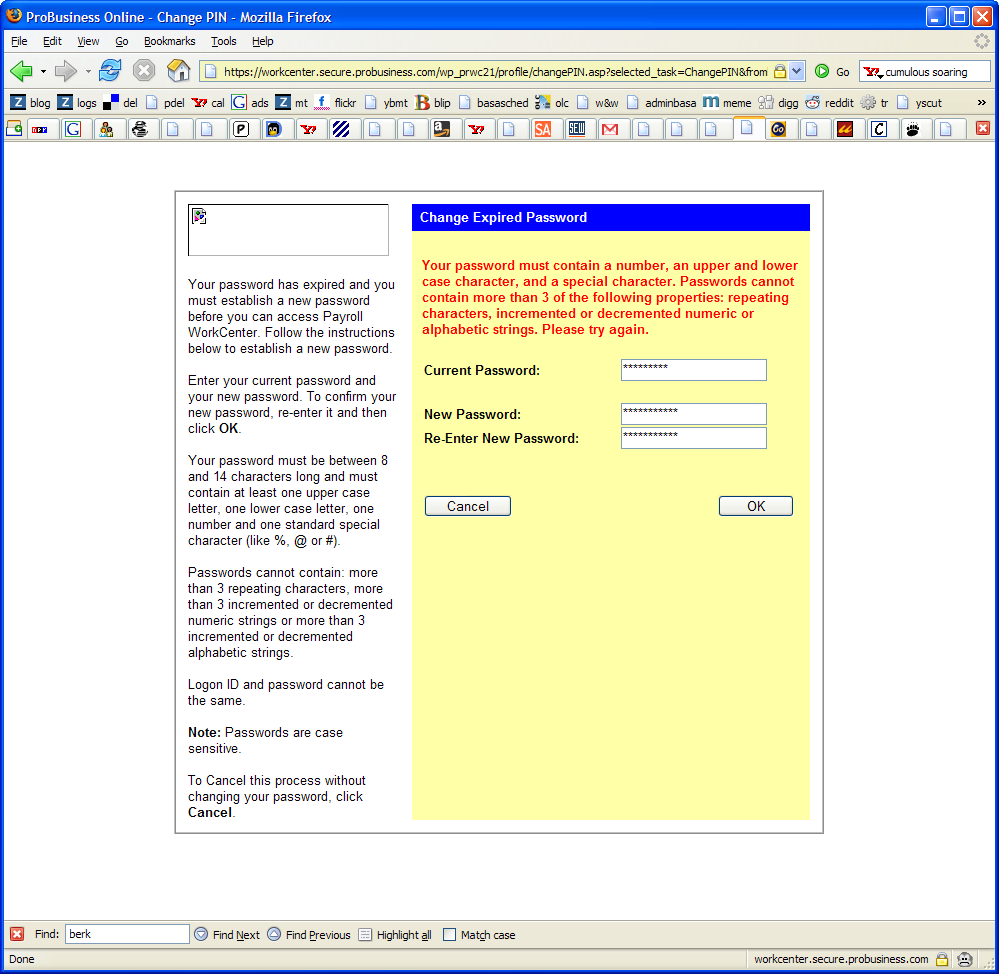Viewport: 999px width, 974px height.
Task: Go to the Home page icon
Action: (x=178, y=71)
